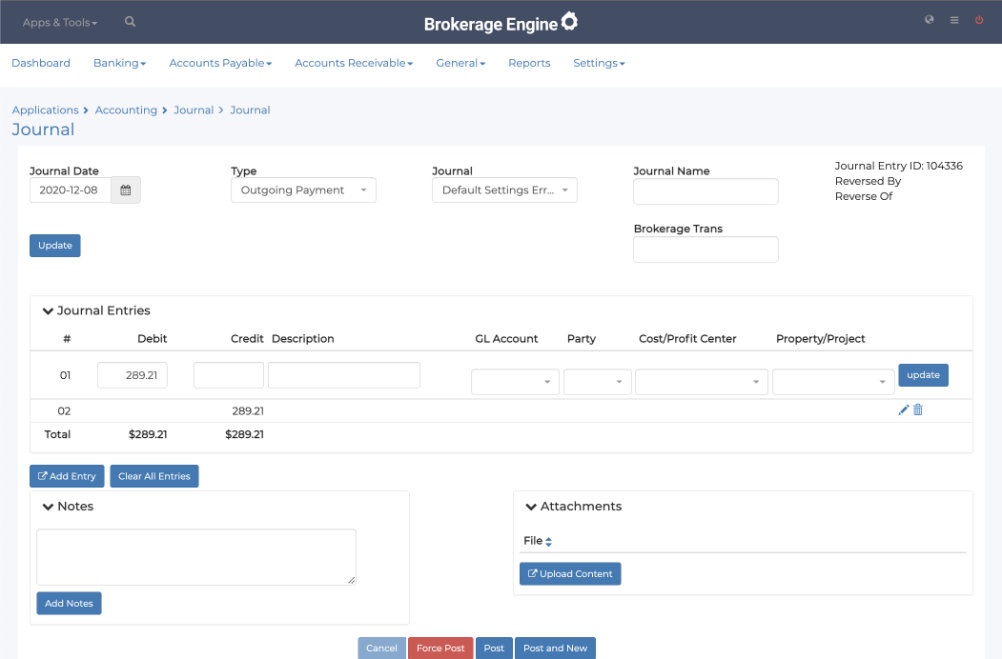This screenshot has height=659, width=1002.
Task: Open the Settings menu
Action: 599,63
